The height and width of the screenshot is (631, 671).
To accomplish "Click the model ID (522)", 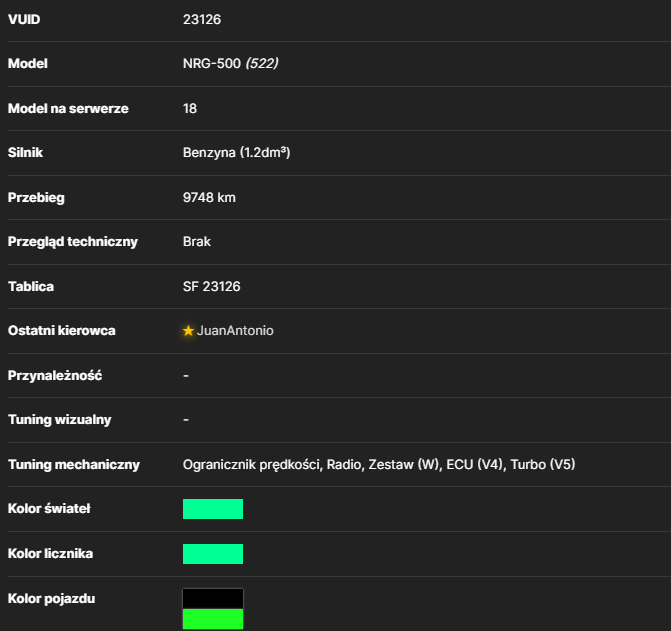I will (262, 63).
